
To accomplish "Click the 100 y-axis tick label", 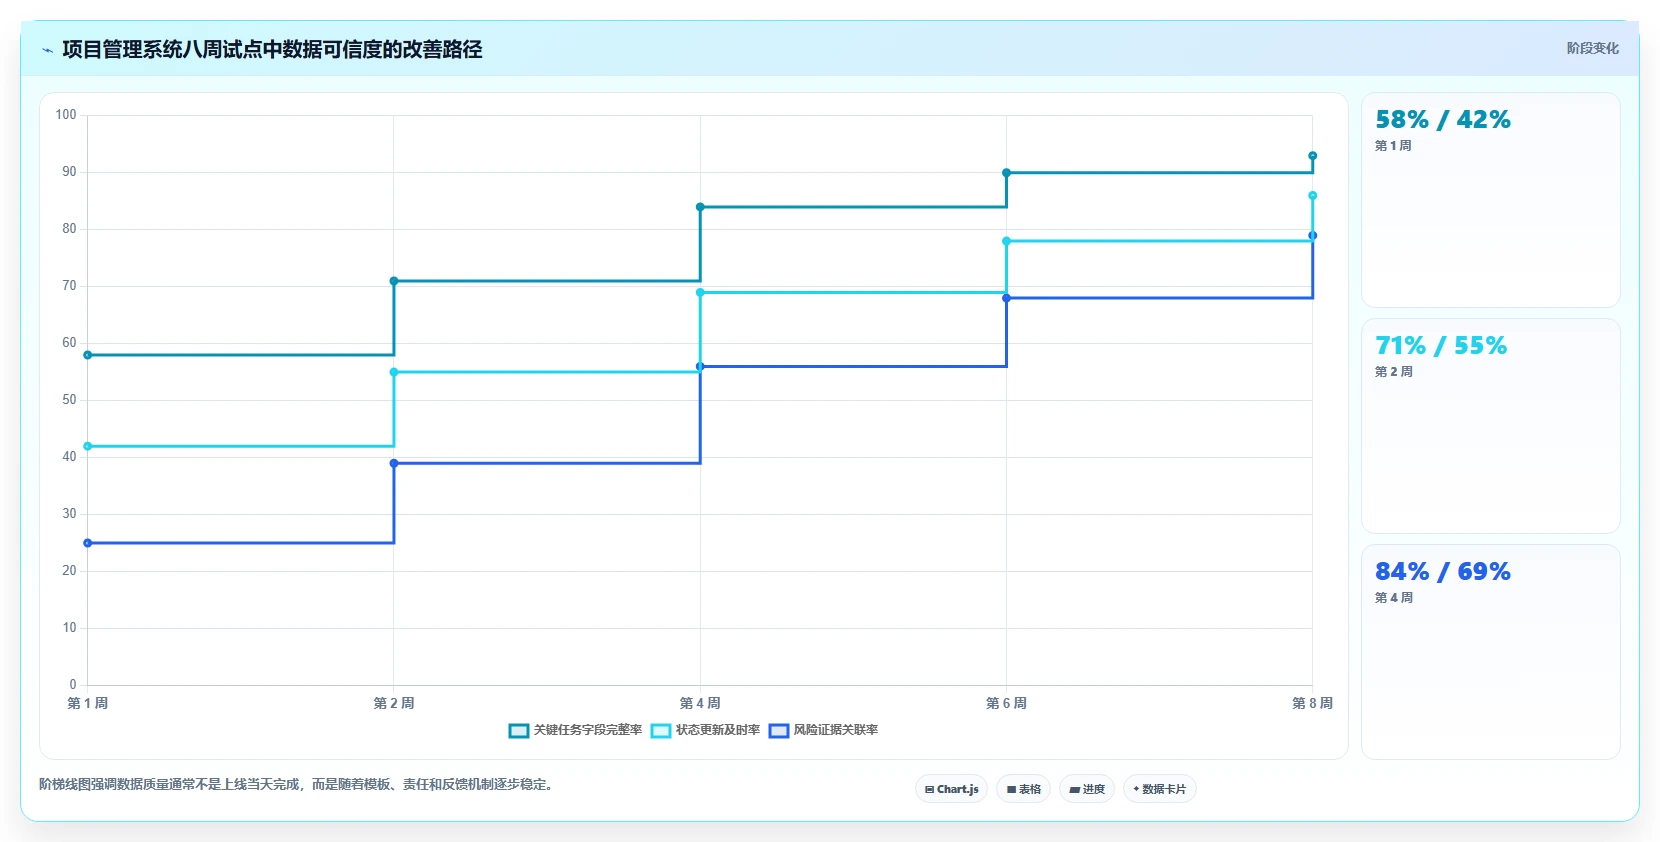I will (x=66, y=115).
